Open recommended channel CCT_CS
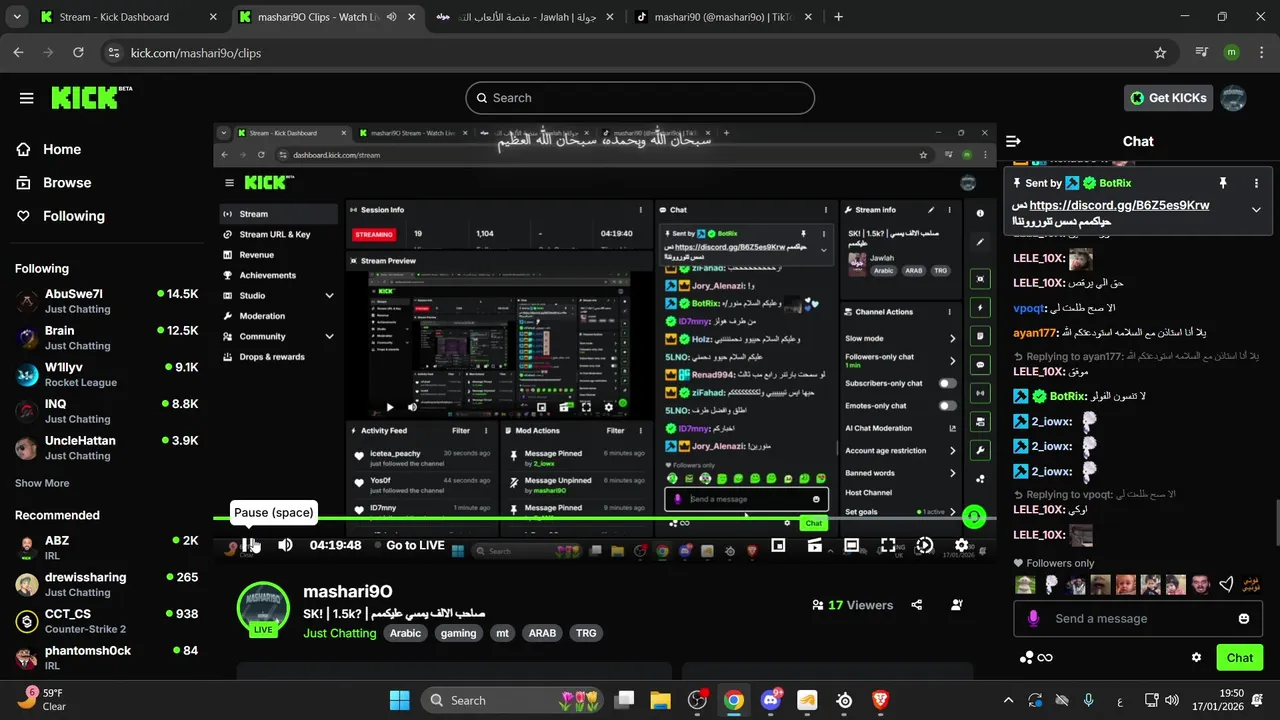This screenshot has height=720, width=1280. pos(106,621)
